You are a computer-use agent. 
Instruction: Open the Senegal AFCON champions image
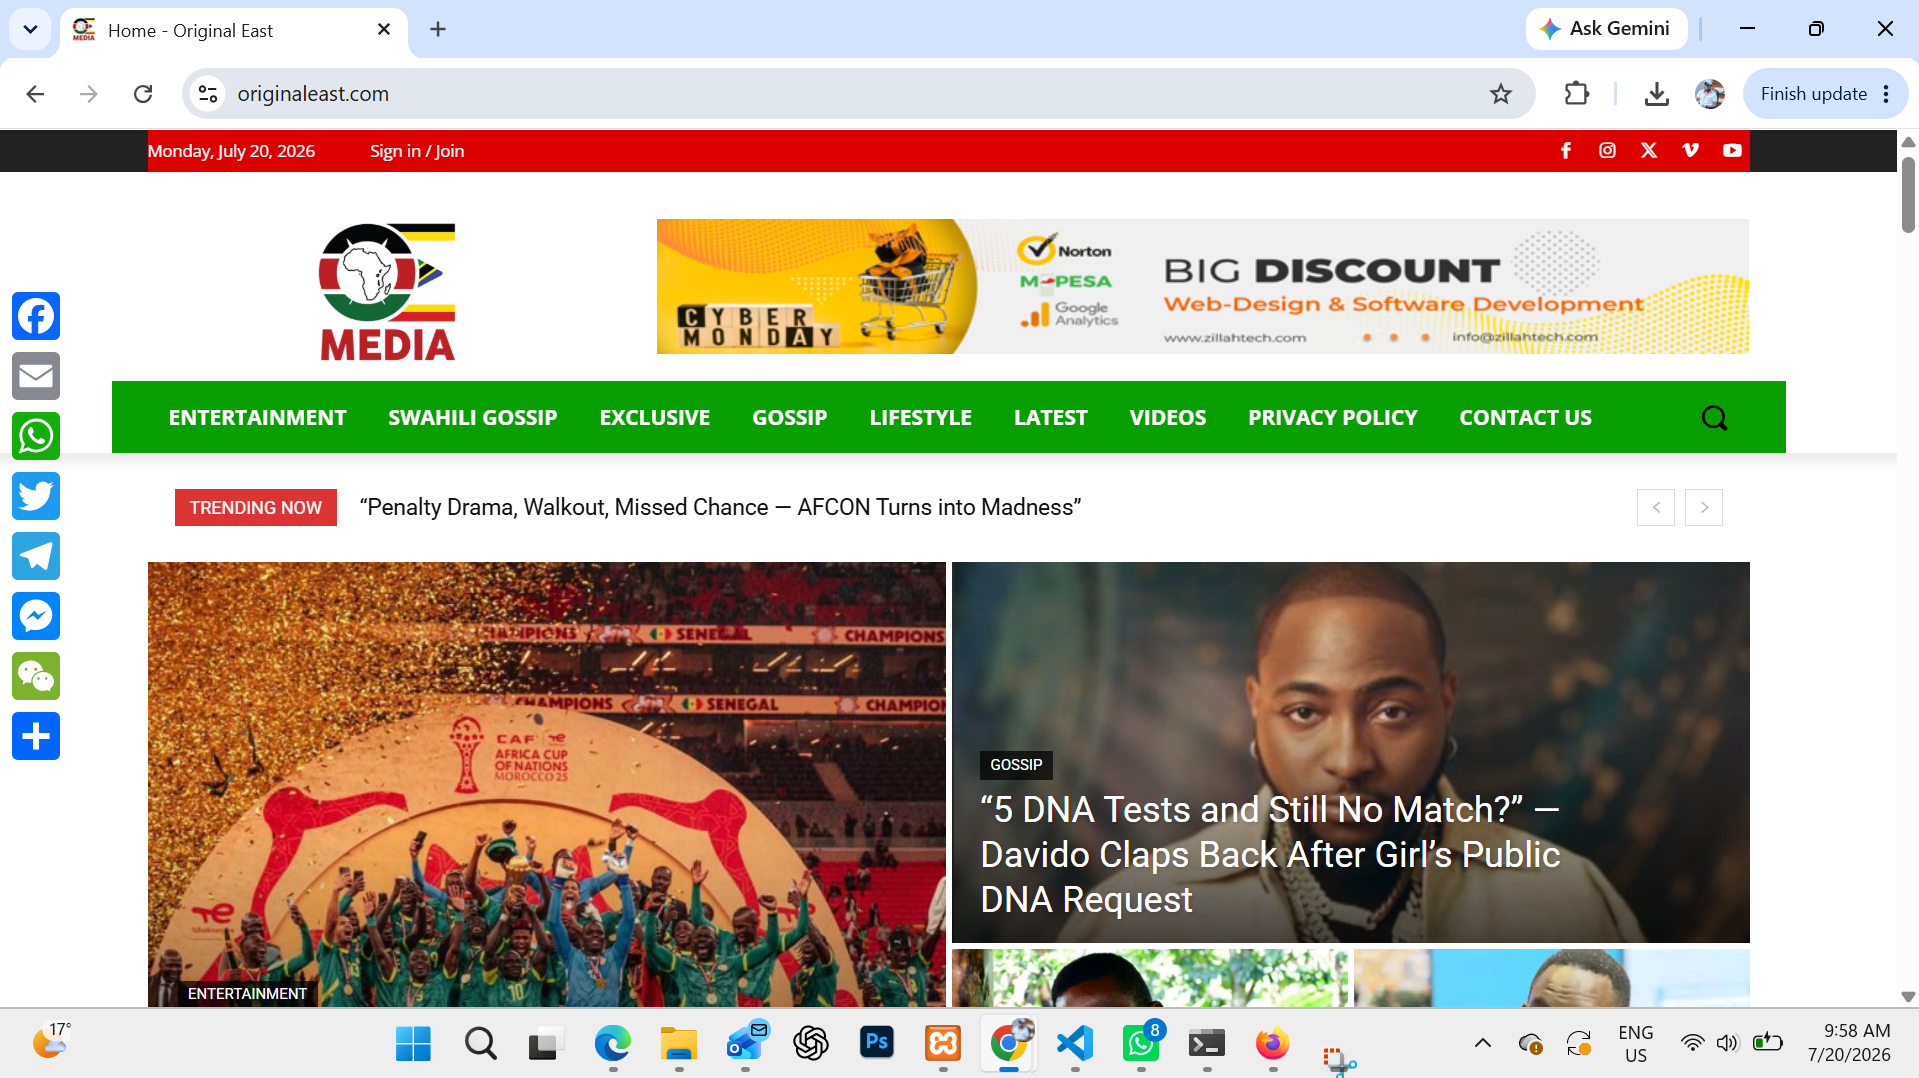[x=547, y=784]
